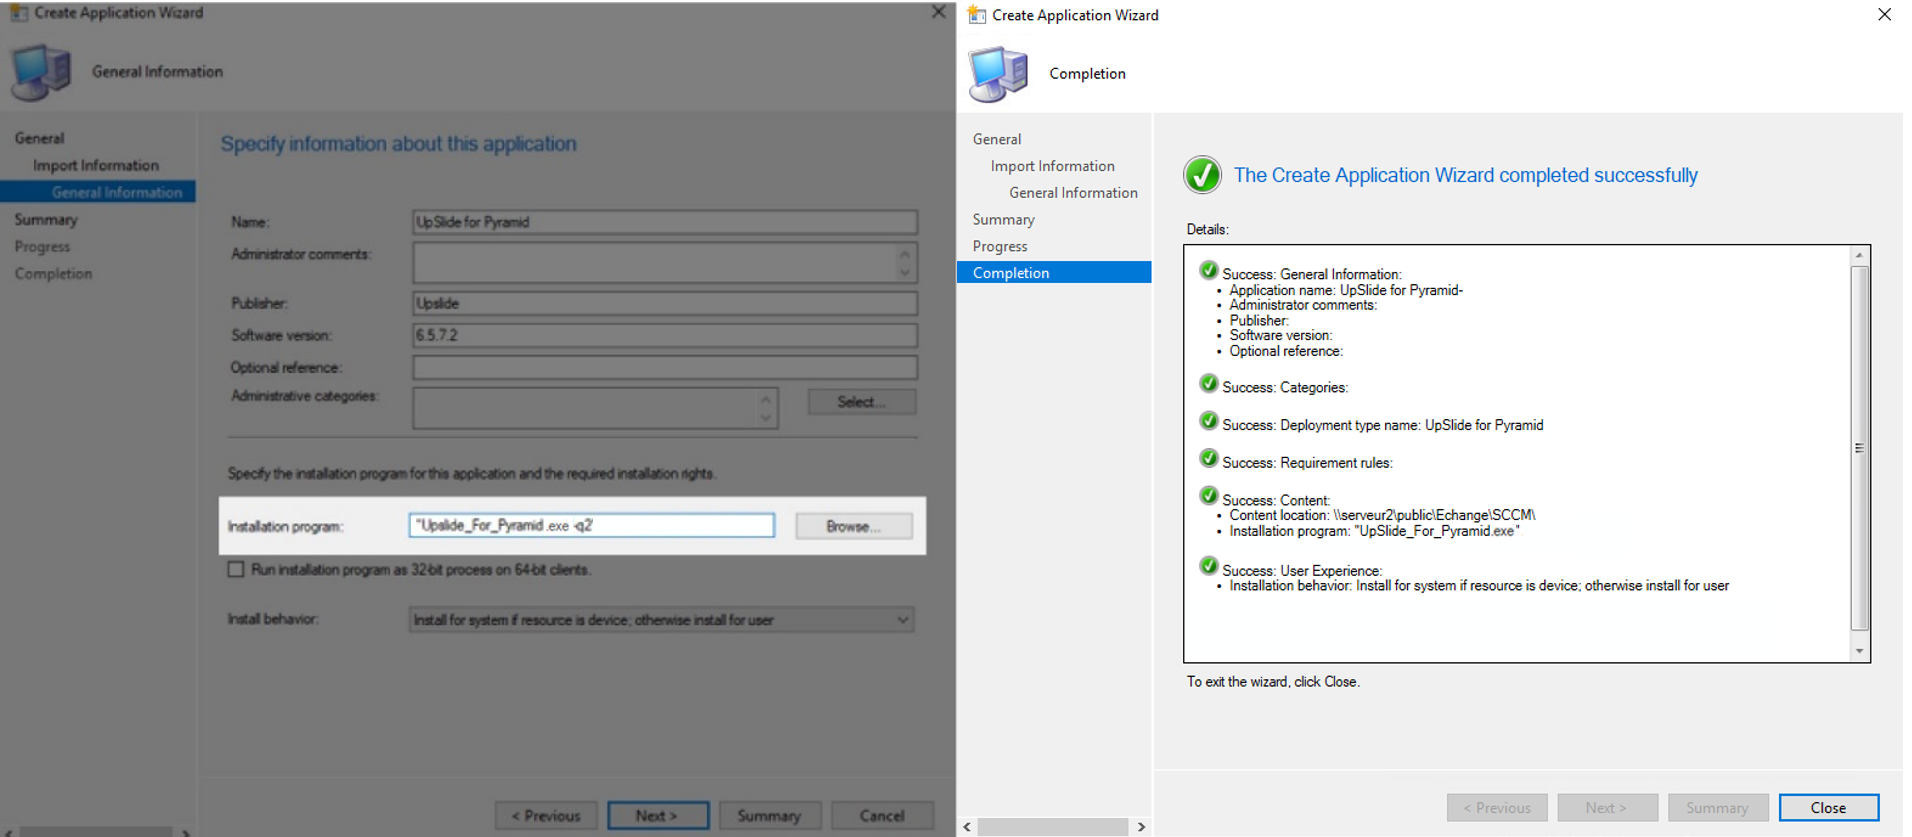Click the Optional reference input field
Screen dimensions: 1912x837
point(665,367)
